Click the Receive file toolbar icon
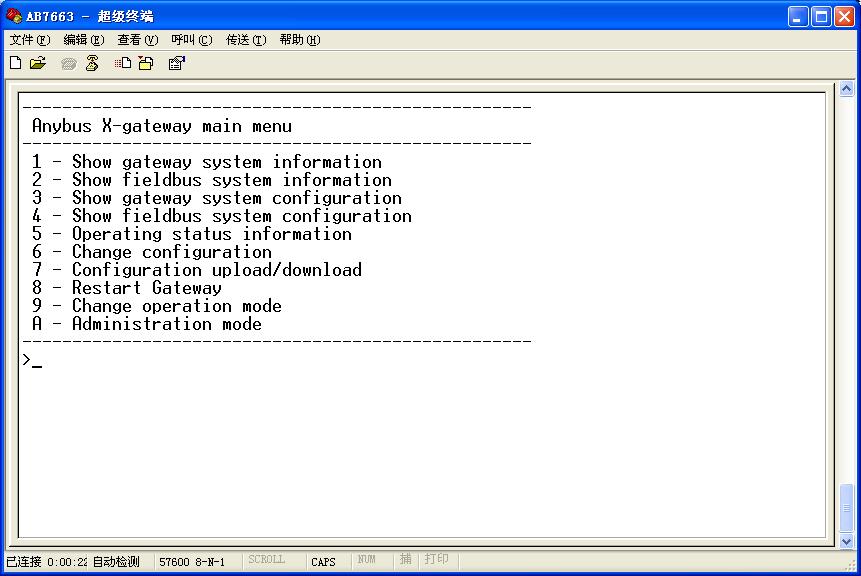The width and height of the screenshot is (861, 576). pyautogui.click(x=146, y=64)
